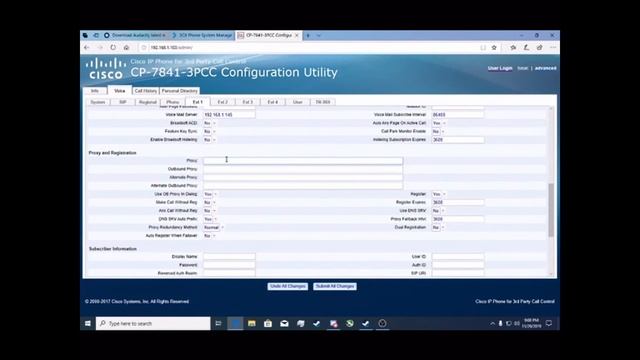Click the basic link
The height and width of the screenshot is (360, 640).
(522, 68)
